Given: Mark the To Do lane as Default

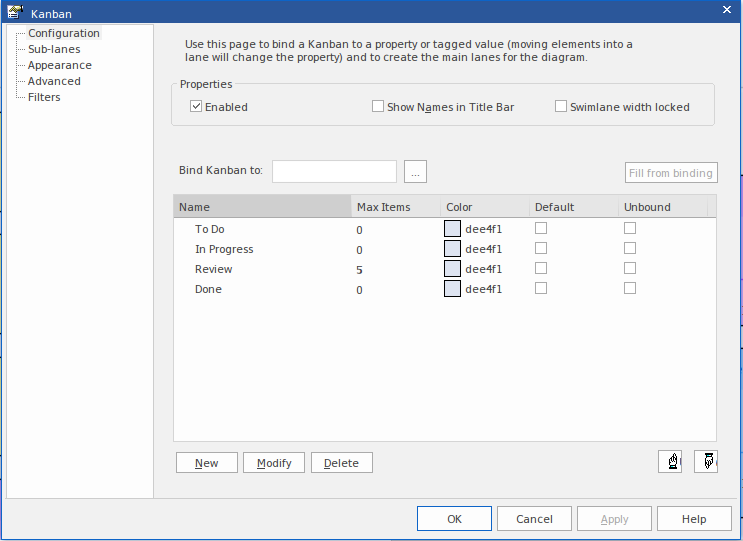Looking at the screenshot, I should [541, 229].
